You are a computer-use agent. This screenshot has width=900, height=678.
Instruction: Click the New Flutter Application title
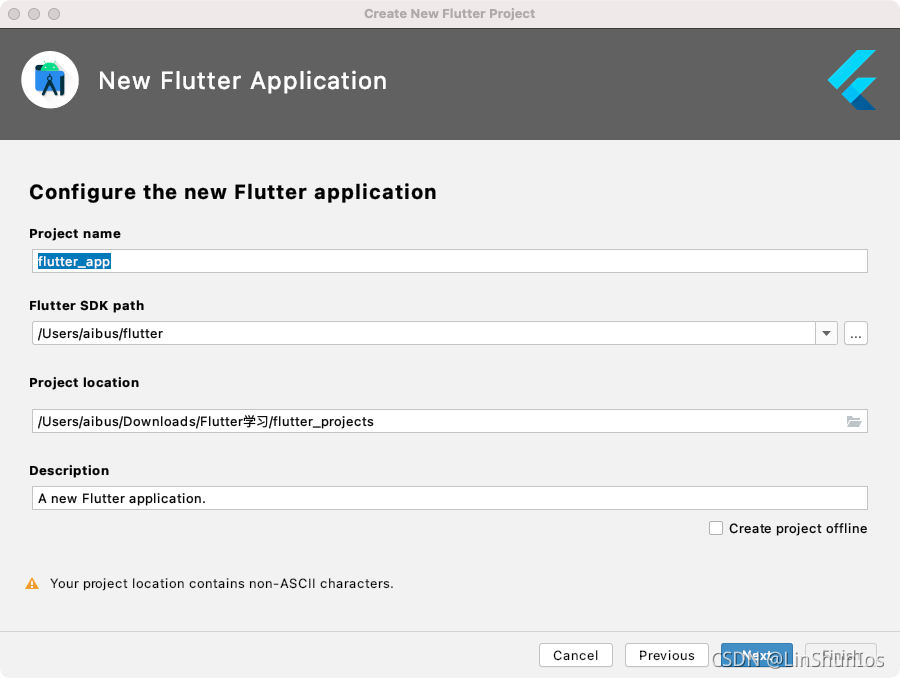243,81
